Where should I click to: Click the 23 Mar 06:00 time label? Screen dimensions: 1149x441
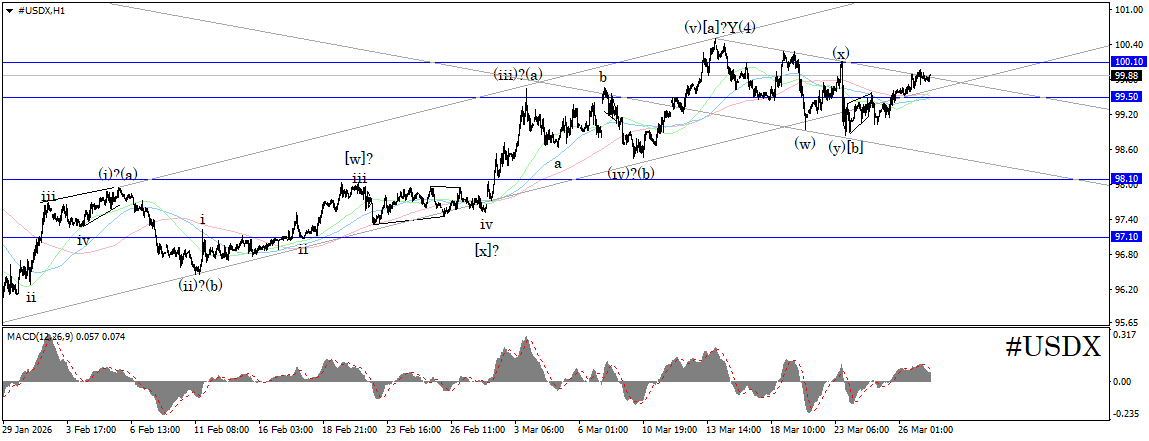[862, 429]
